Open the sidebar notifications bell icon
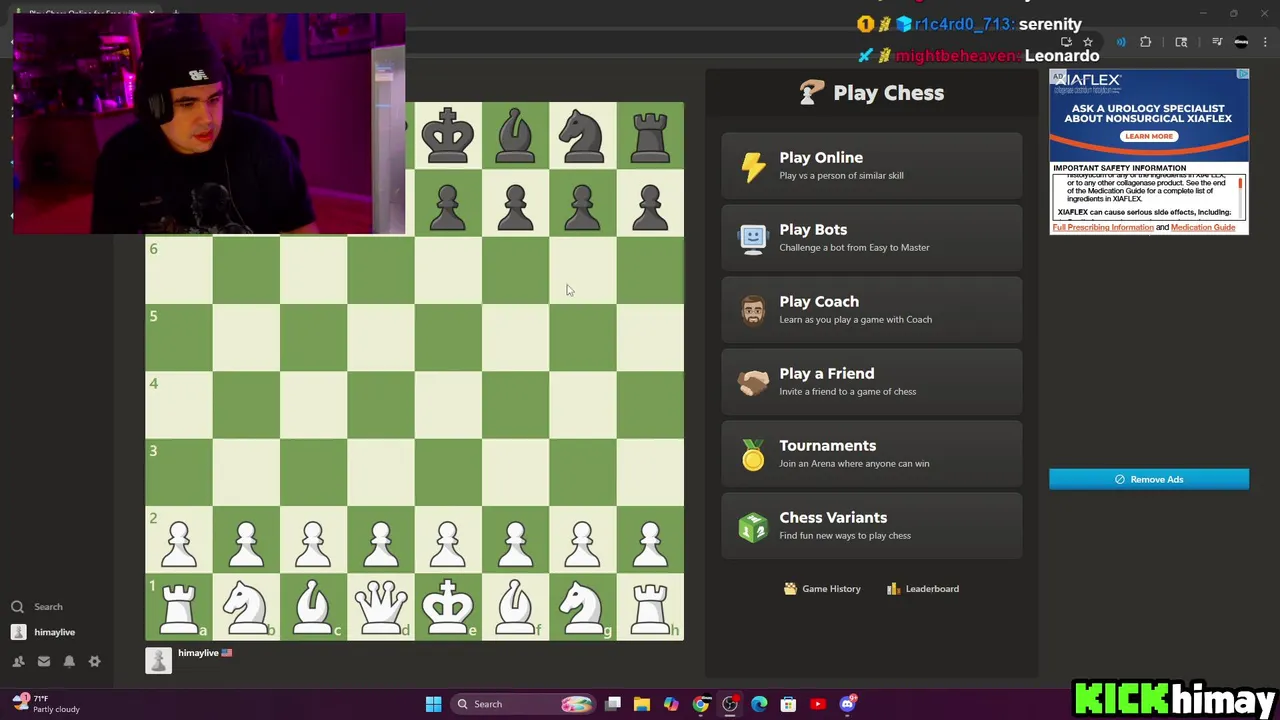1280x720 pixels. point(69,661)
